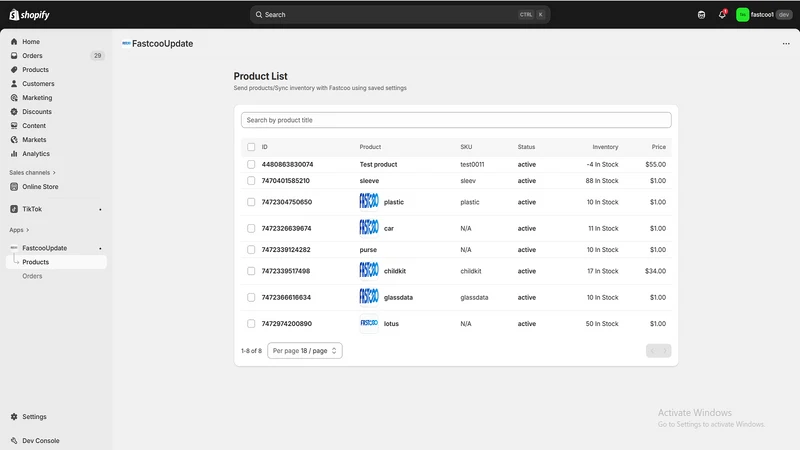Check the childkit row checkbox
The image size is (800, 450).
tap(251, 271)
